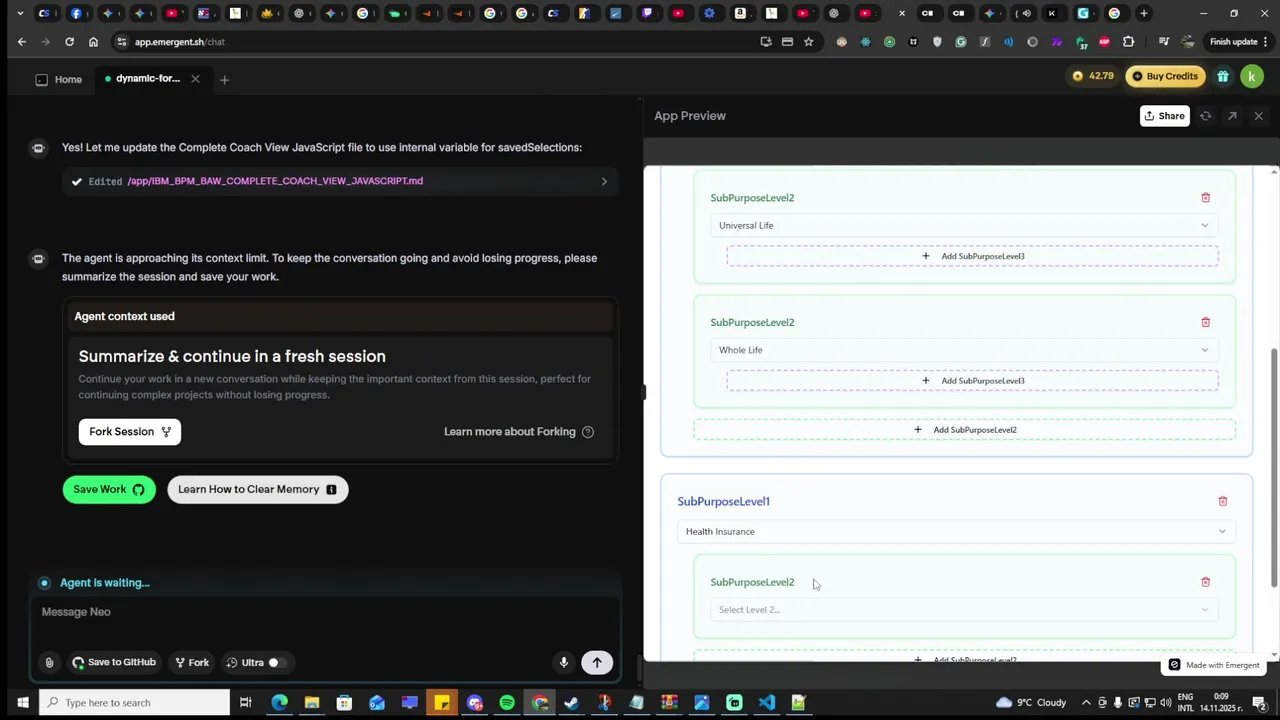Click the Buy Credits button

click(1165, 76)
